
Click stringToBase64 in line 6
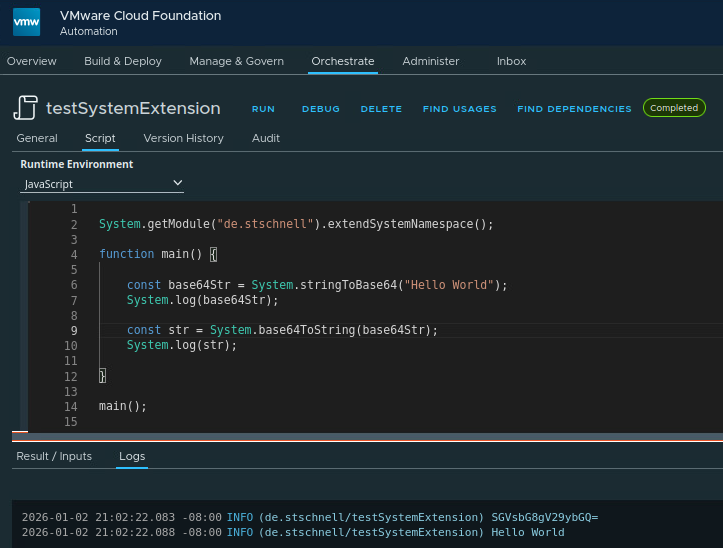click(x=348, y=285)
